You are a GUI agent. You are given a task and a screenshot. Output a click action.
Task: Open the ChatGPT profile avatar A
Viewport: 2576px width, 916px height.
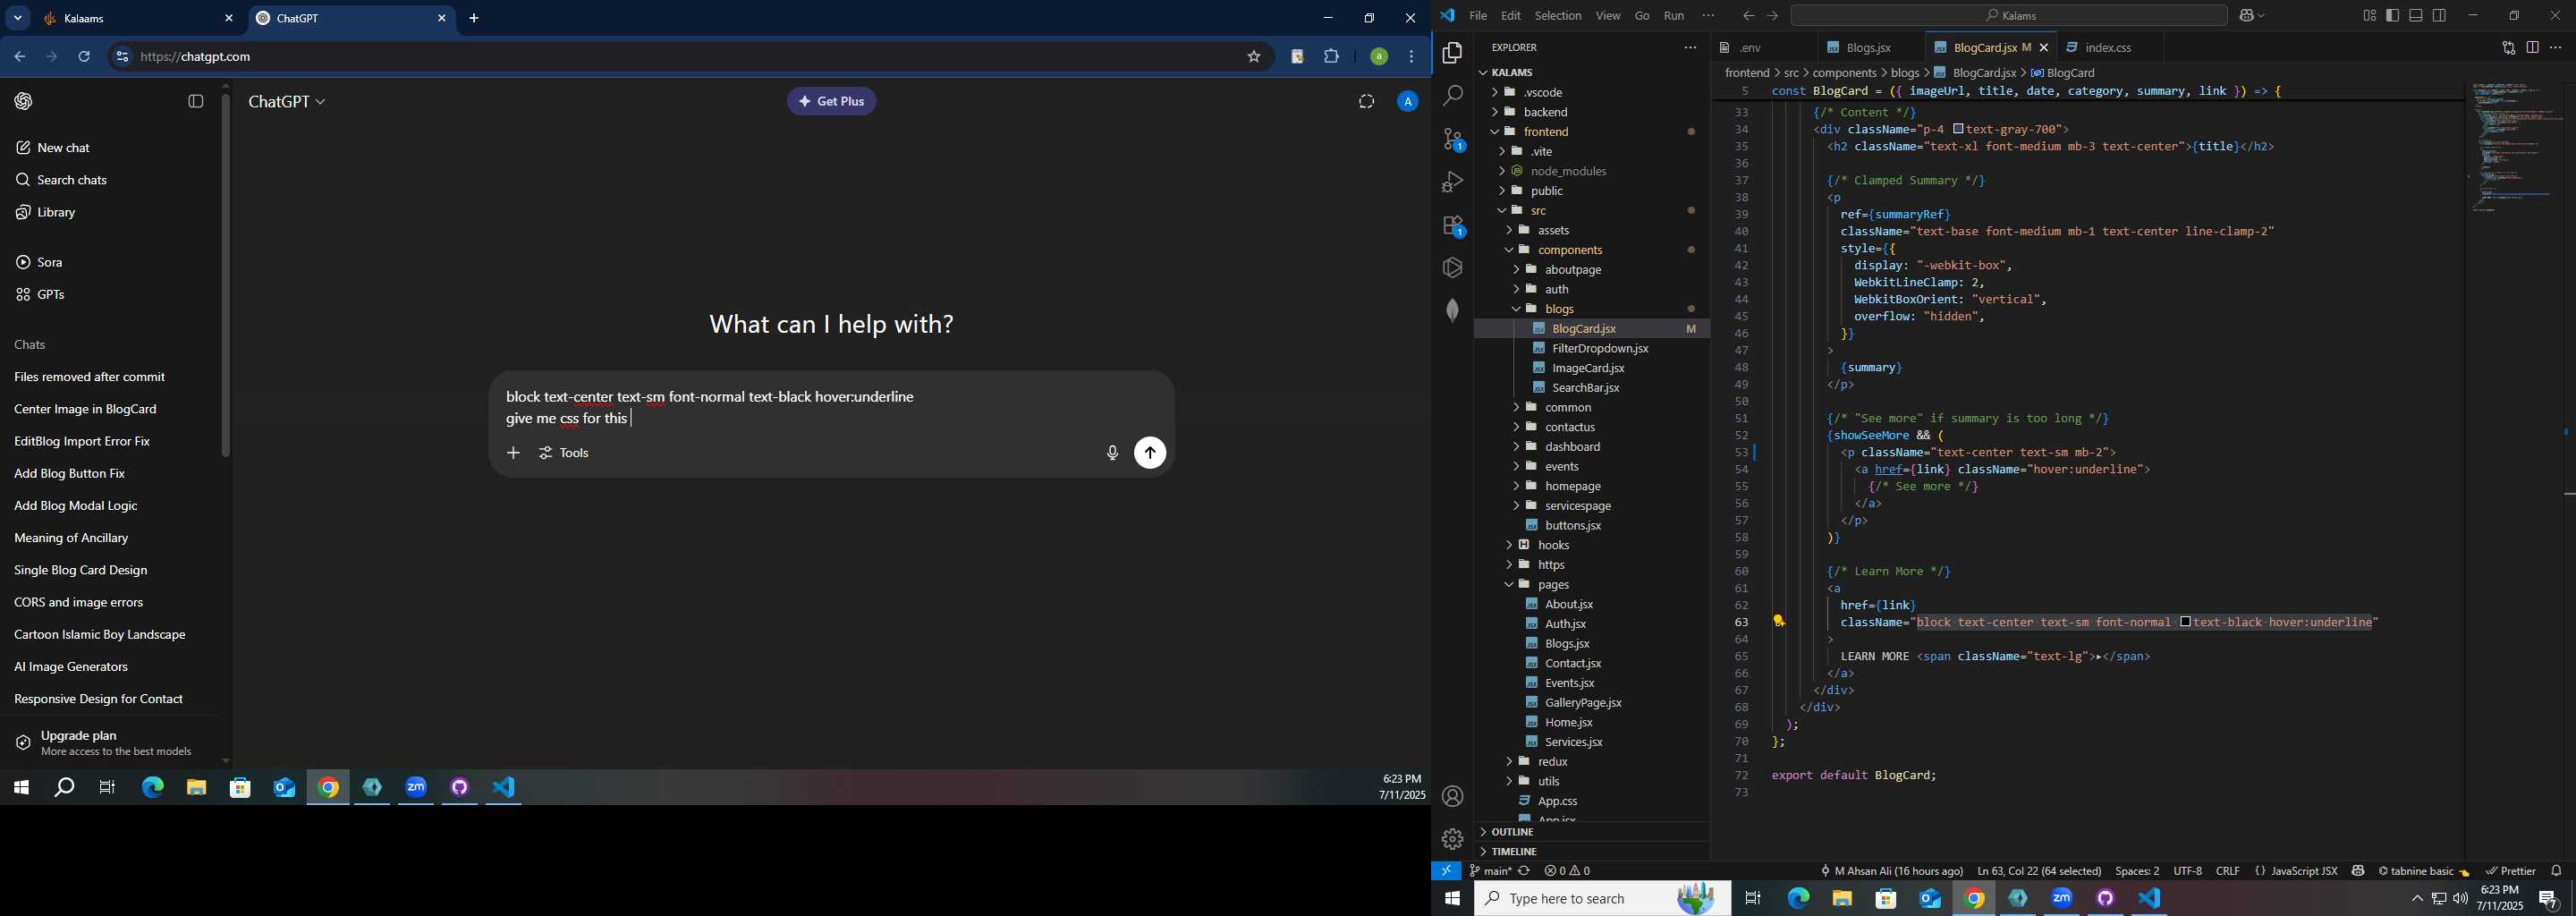[x=1407, y=101]
